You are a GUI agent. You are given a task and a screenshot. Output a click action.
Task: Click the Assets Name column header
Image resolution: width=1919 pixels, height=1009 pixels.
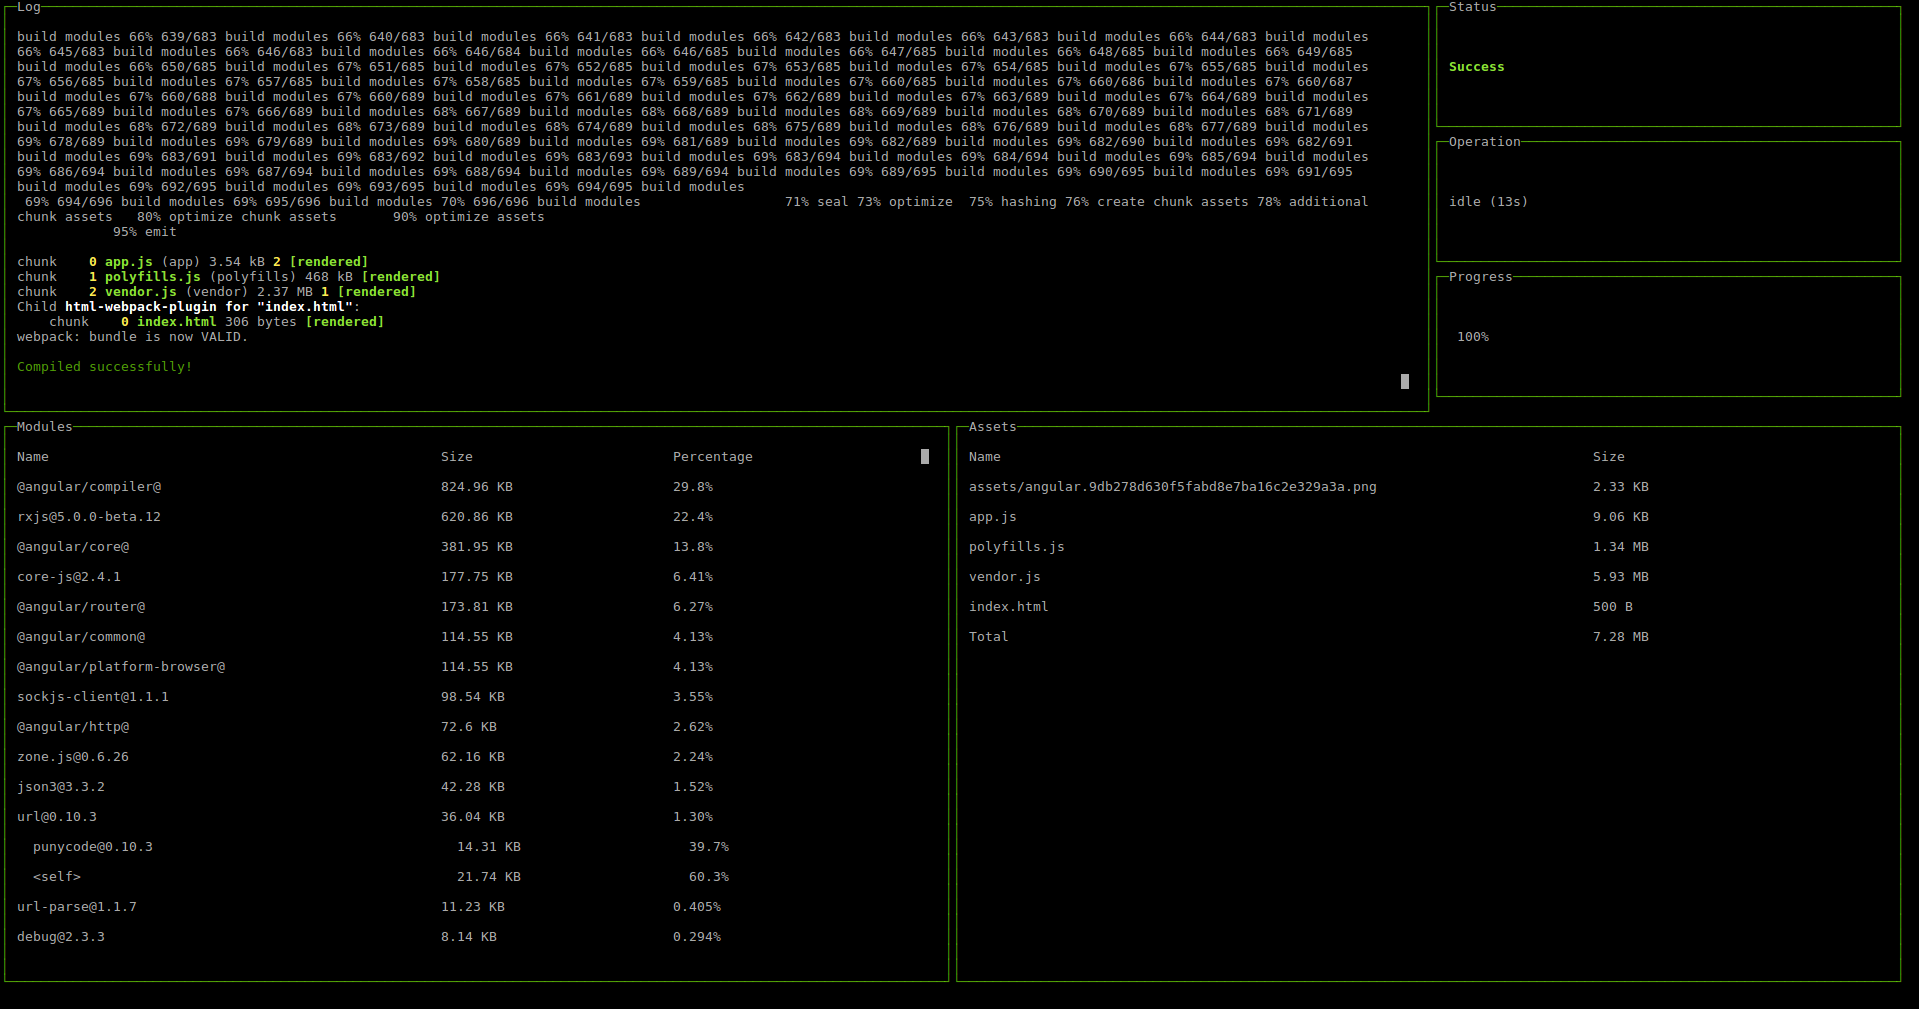[x=985, y=457]
